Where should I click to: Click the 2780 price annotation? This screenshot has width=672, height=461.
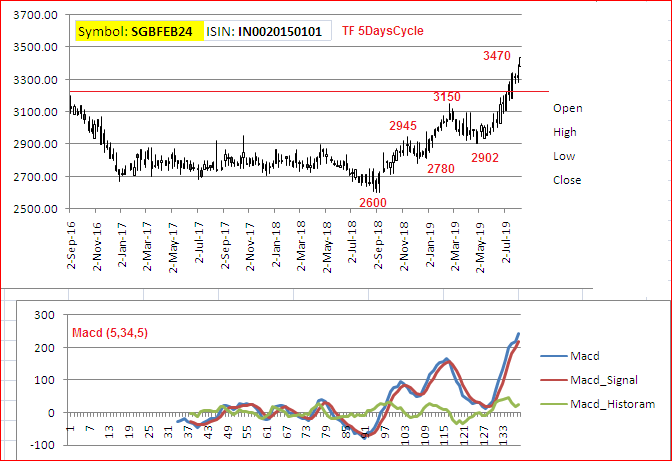click(441, 169)
